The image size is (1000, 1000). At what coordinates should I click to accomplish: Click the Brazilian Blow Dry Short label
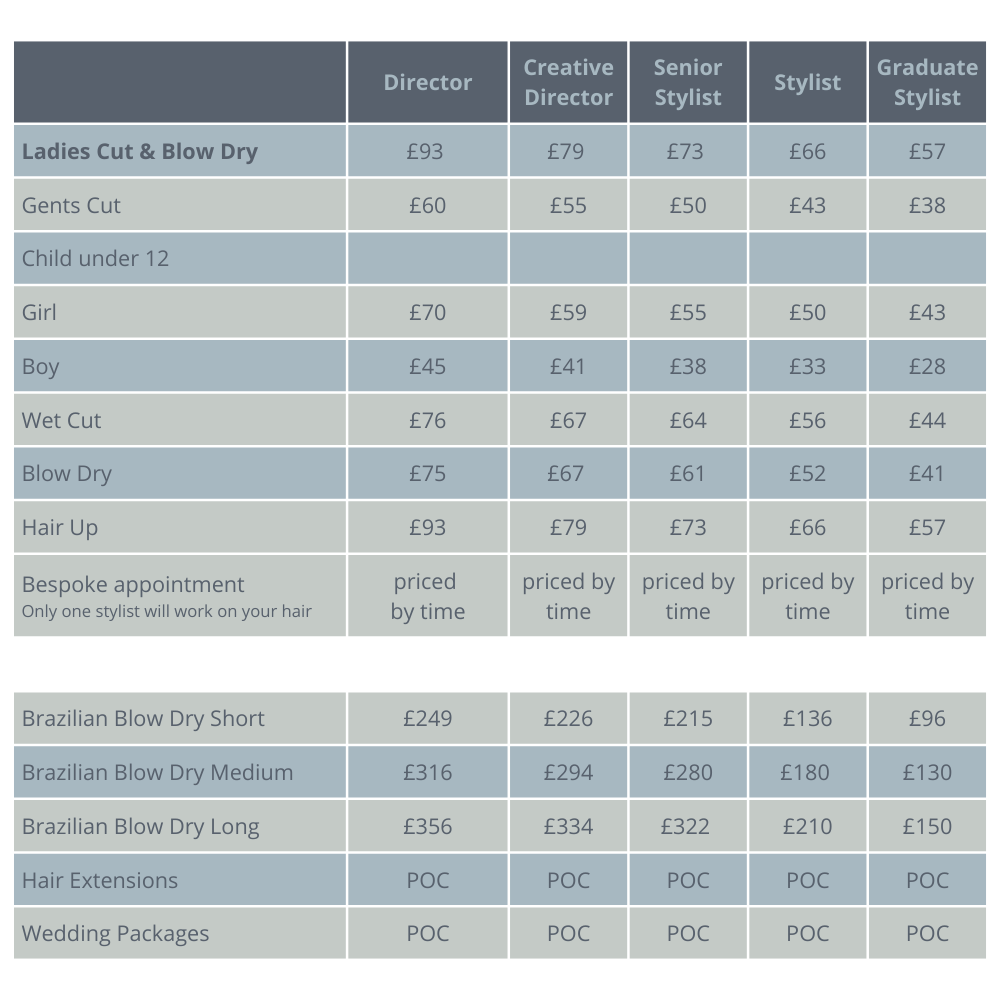pyautogui.click(x=143, y=719)
